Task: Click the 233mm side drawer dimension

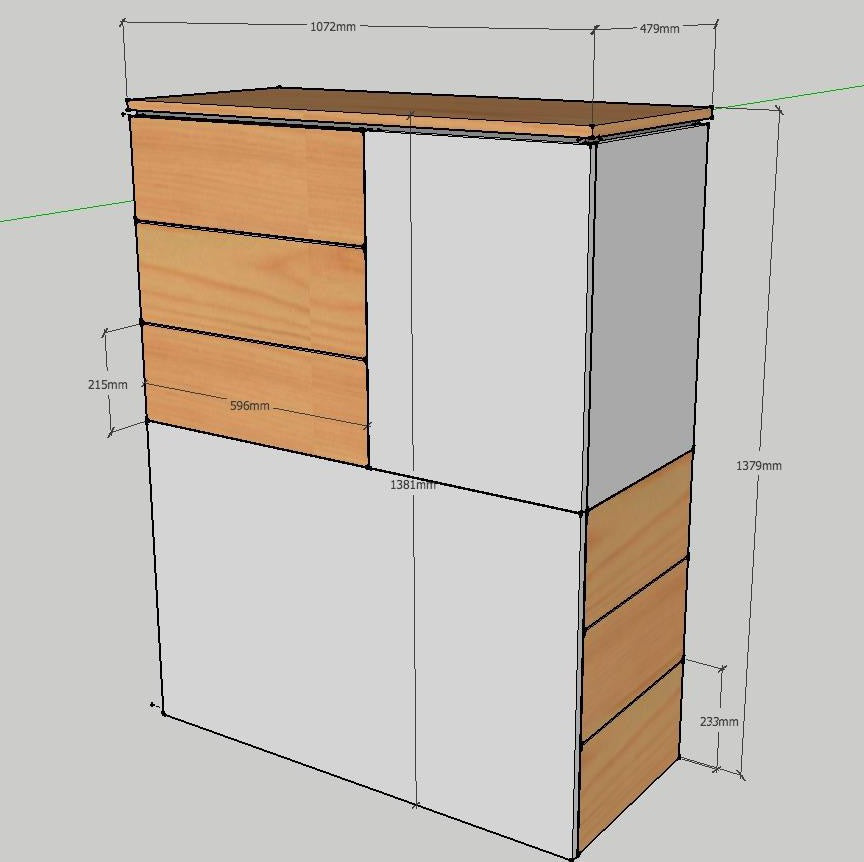Action: pyautogui.click(x=718, y=721)
